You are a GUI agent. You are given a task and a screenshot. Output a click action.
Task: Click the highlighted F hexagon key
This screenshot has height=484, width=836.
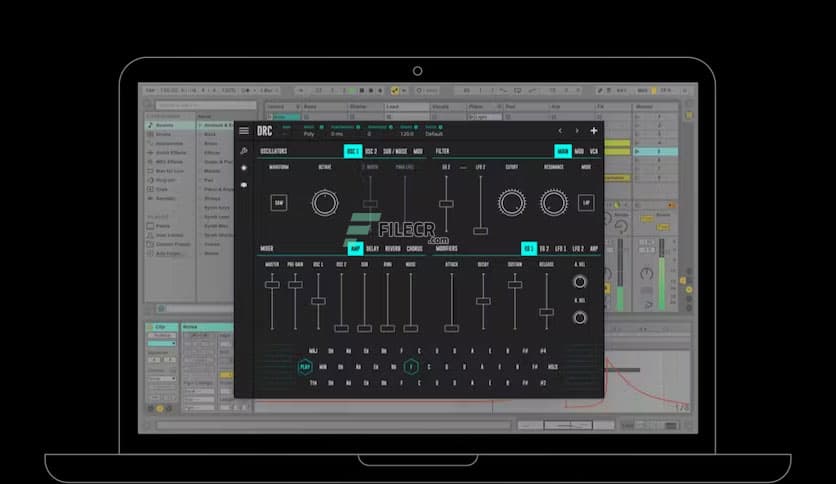(411, 367)
